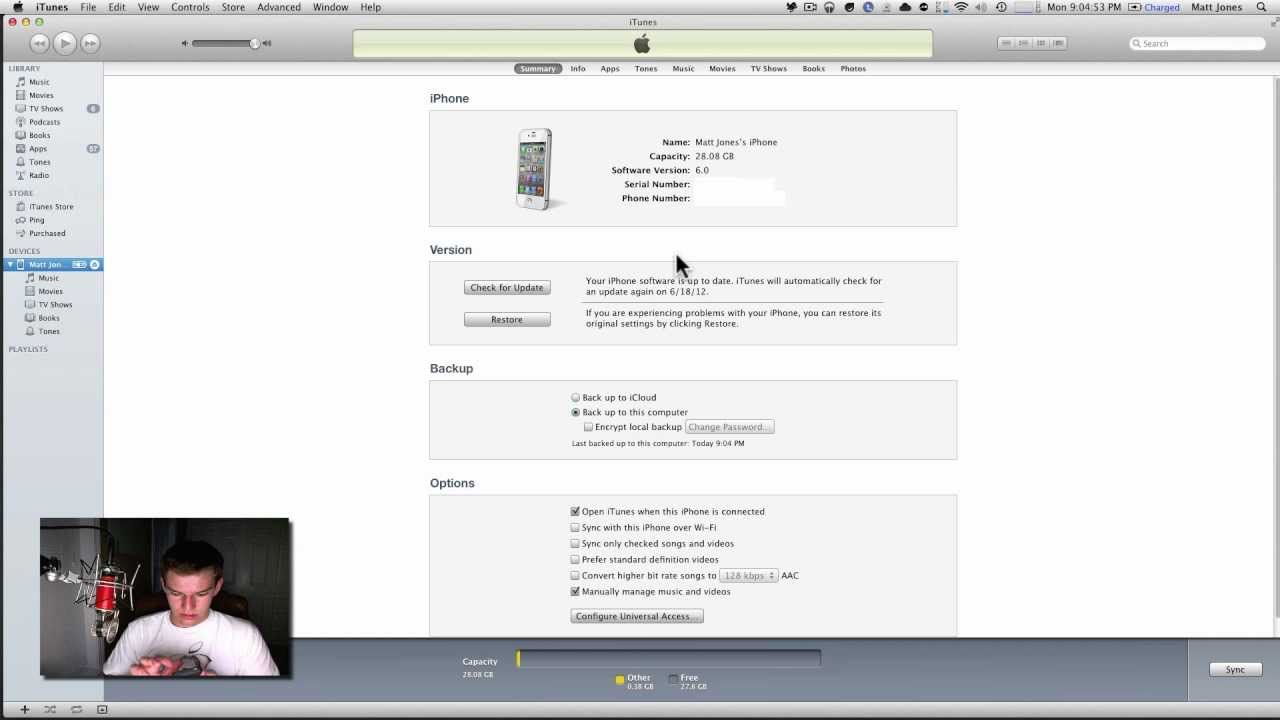This screenshot has width=1280, height=720.
Task: Switch to the Photos tab
Action: (x=853, y=69)
